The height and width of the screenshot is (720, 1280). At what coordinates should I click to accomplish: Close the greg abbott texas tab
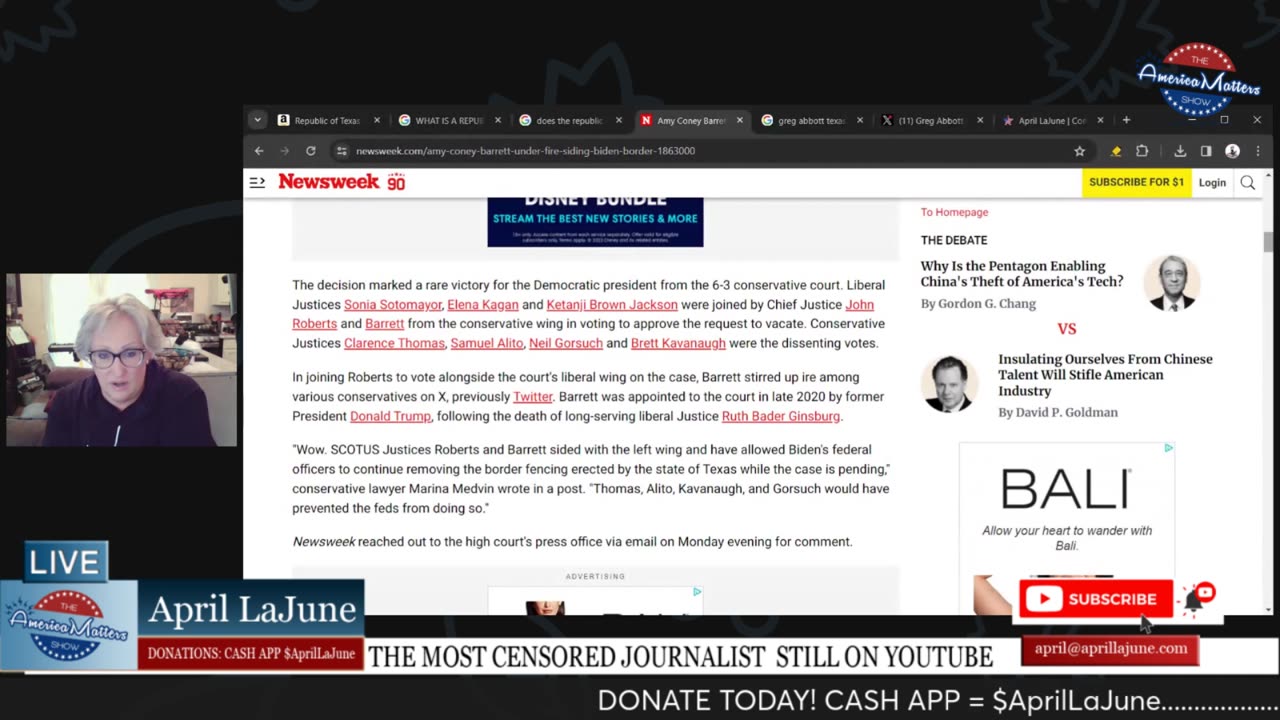(x=861, y=120)
